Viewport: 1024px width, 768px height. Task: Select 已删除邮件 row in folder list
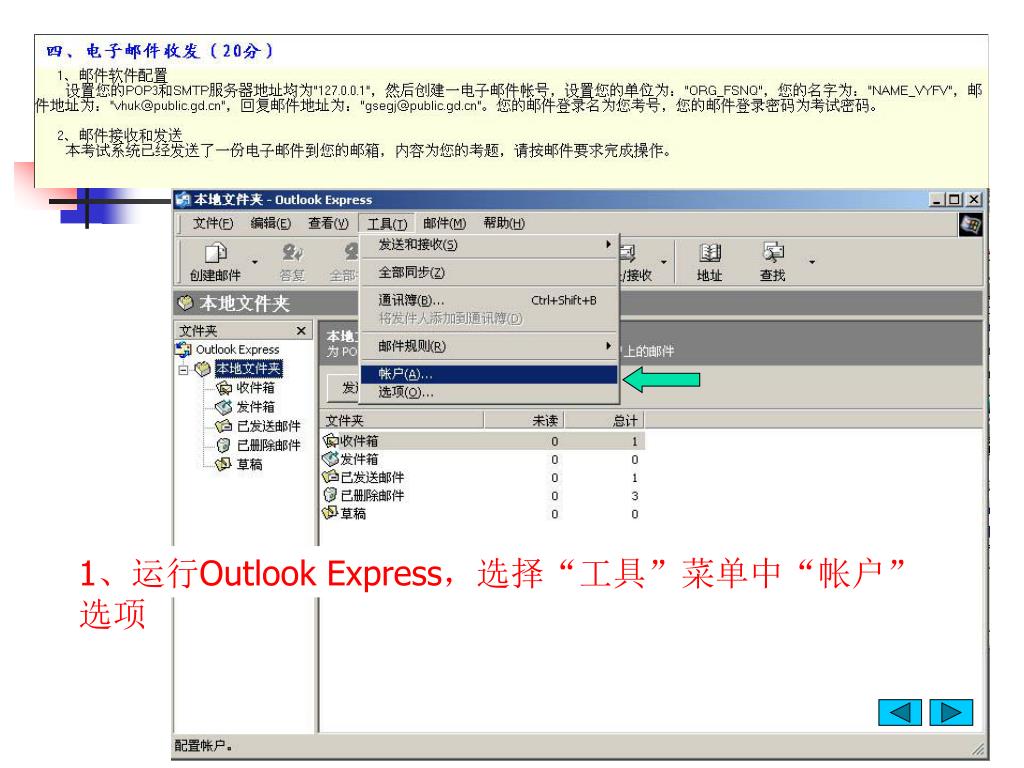click(483, 496)
